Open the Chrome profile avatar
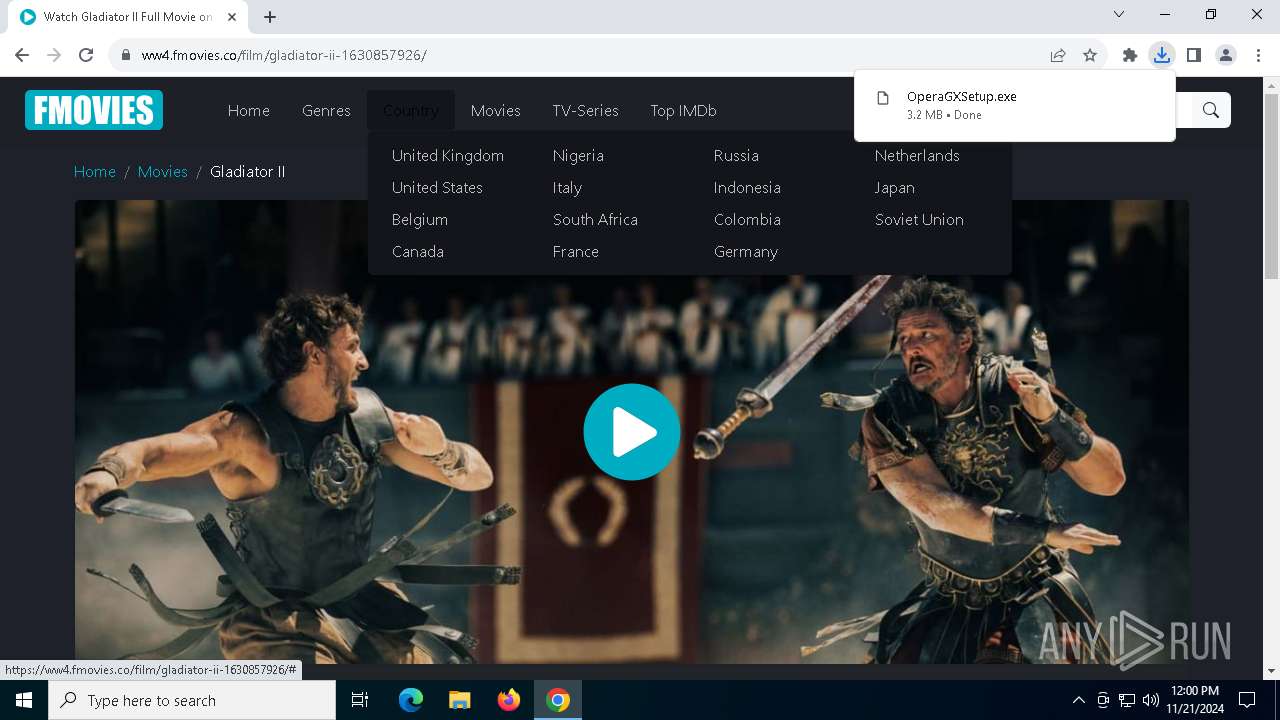Viewport: 1280px width, 720px height. pyautogui.click(x=1226, y=55)
